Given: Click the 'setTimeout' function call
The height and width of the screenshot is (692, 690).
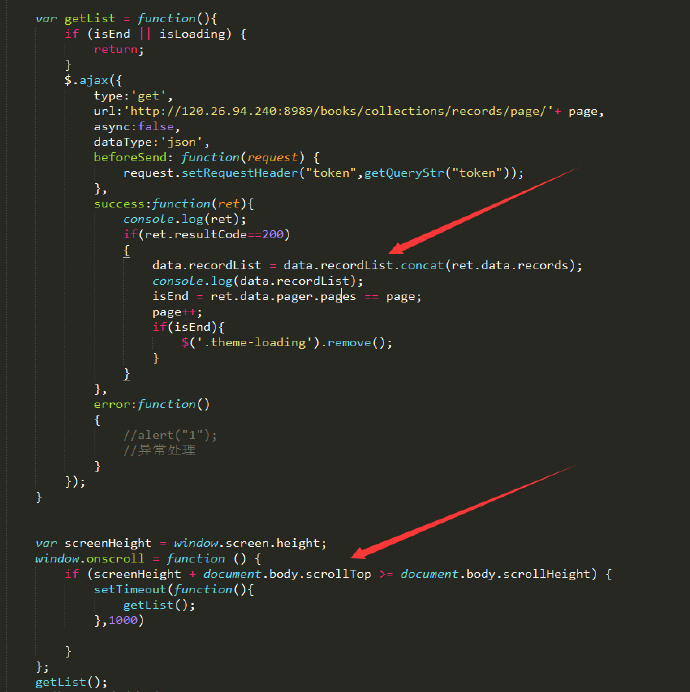Looking at the screenshot, I should point(130,590).
